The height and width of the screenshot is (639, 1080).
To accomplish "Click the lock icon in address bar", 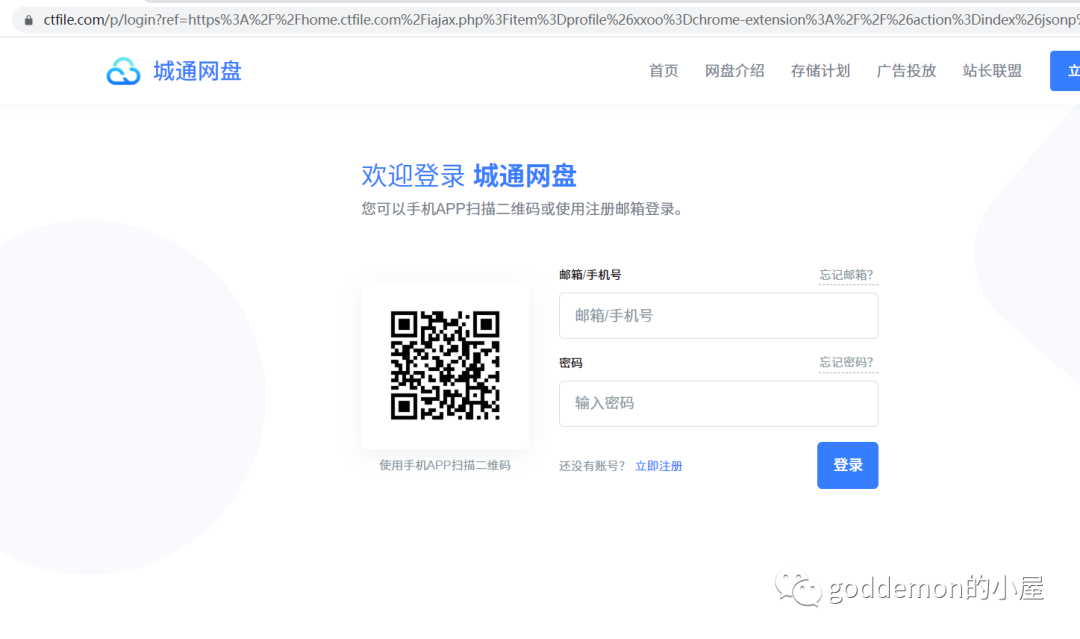I will click(x=28, y=20).
